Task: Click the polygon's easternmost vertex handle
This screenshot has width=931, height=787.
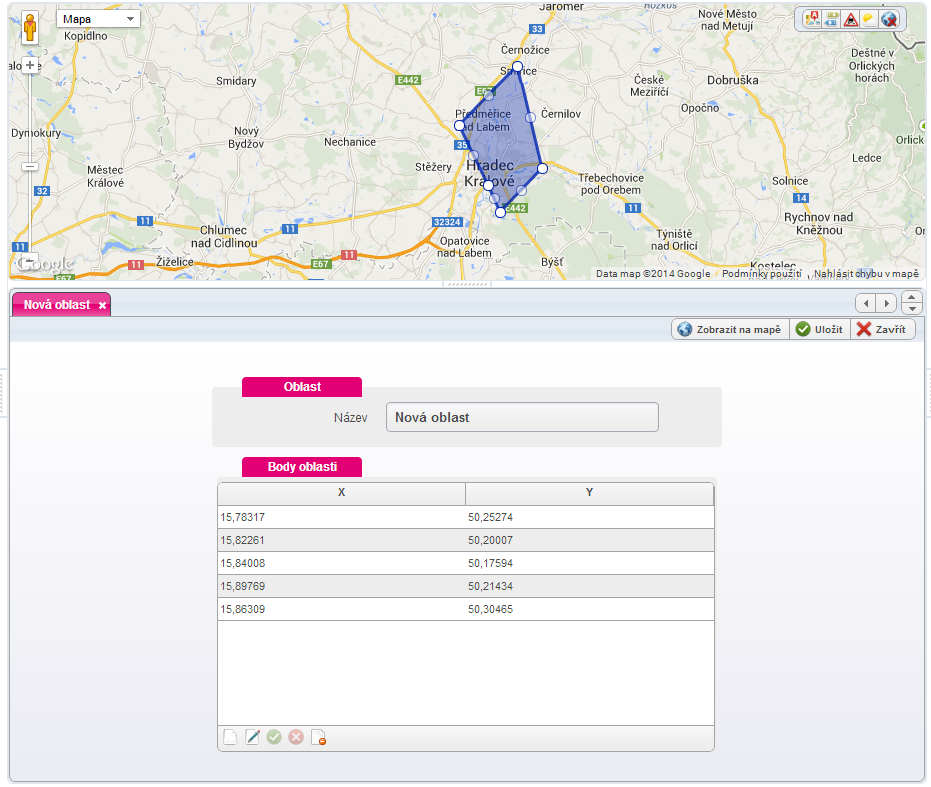Action: [x=542, y=169]
